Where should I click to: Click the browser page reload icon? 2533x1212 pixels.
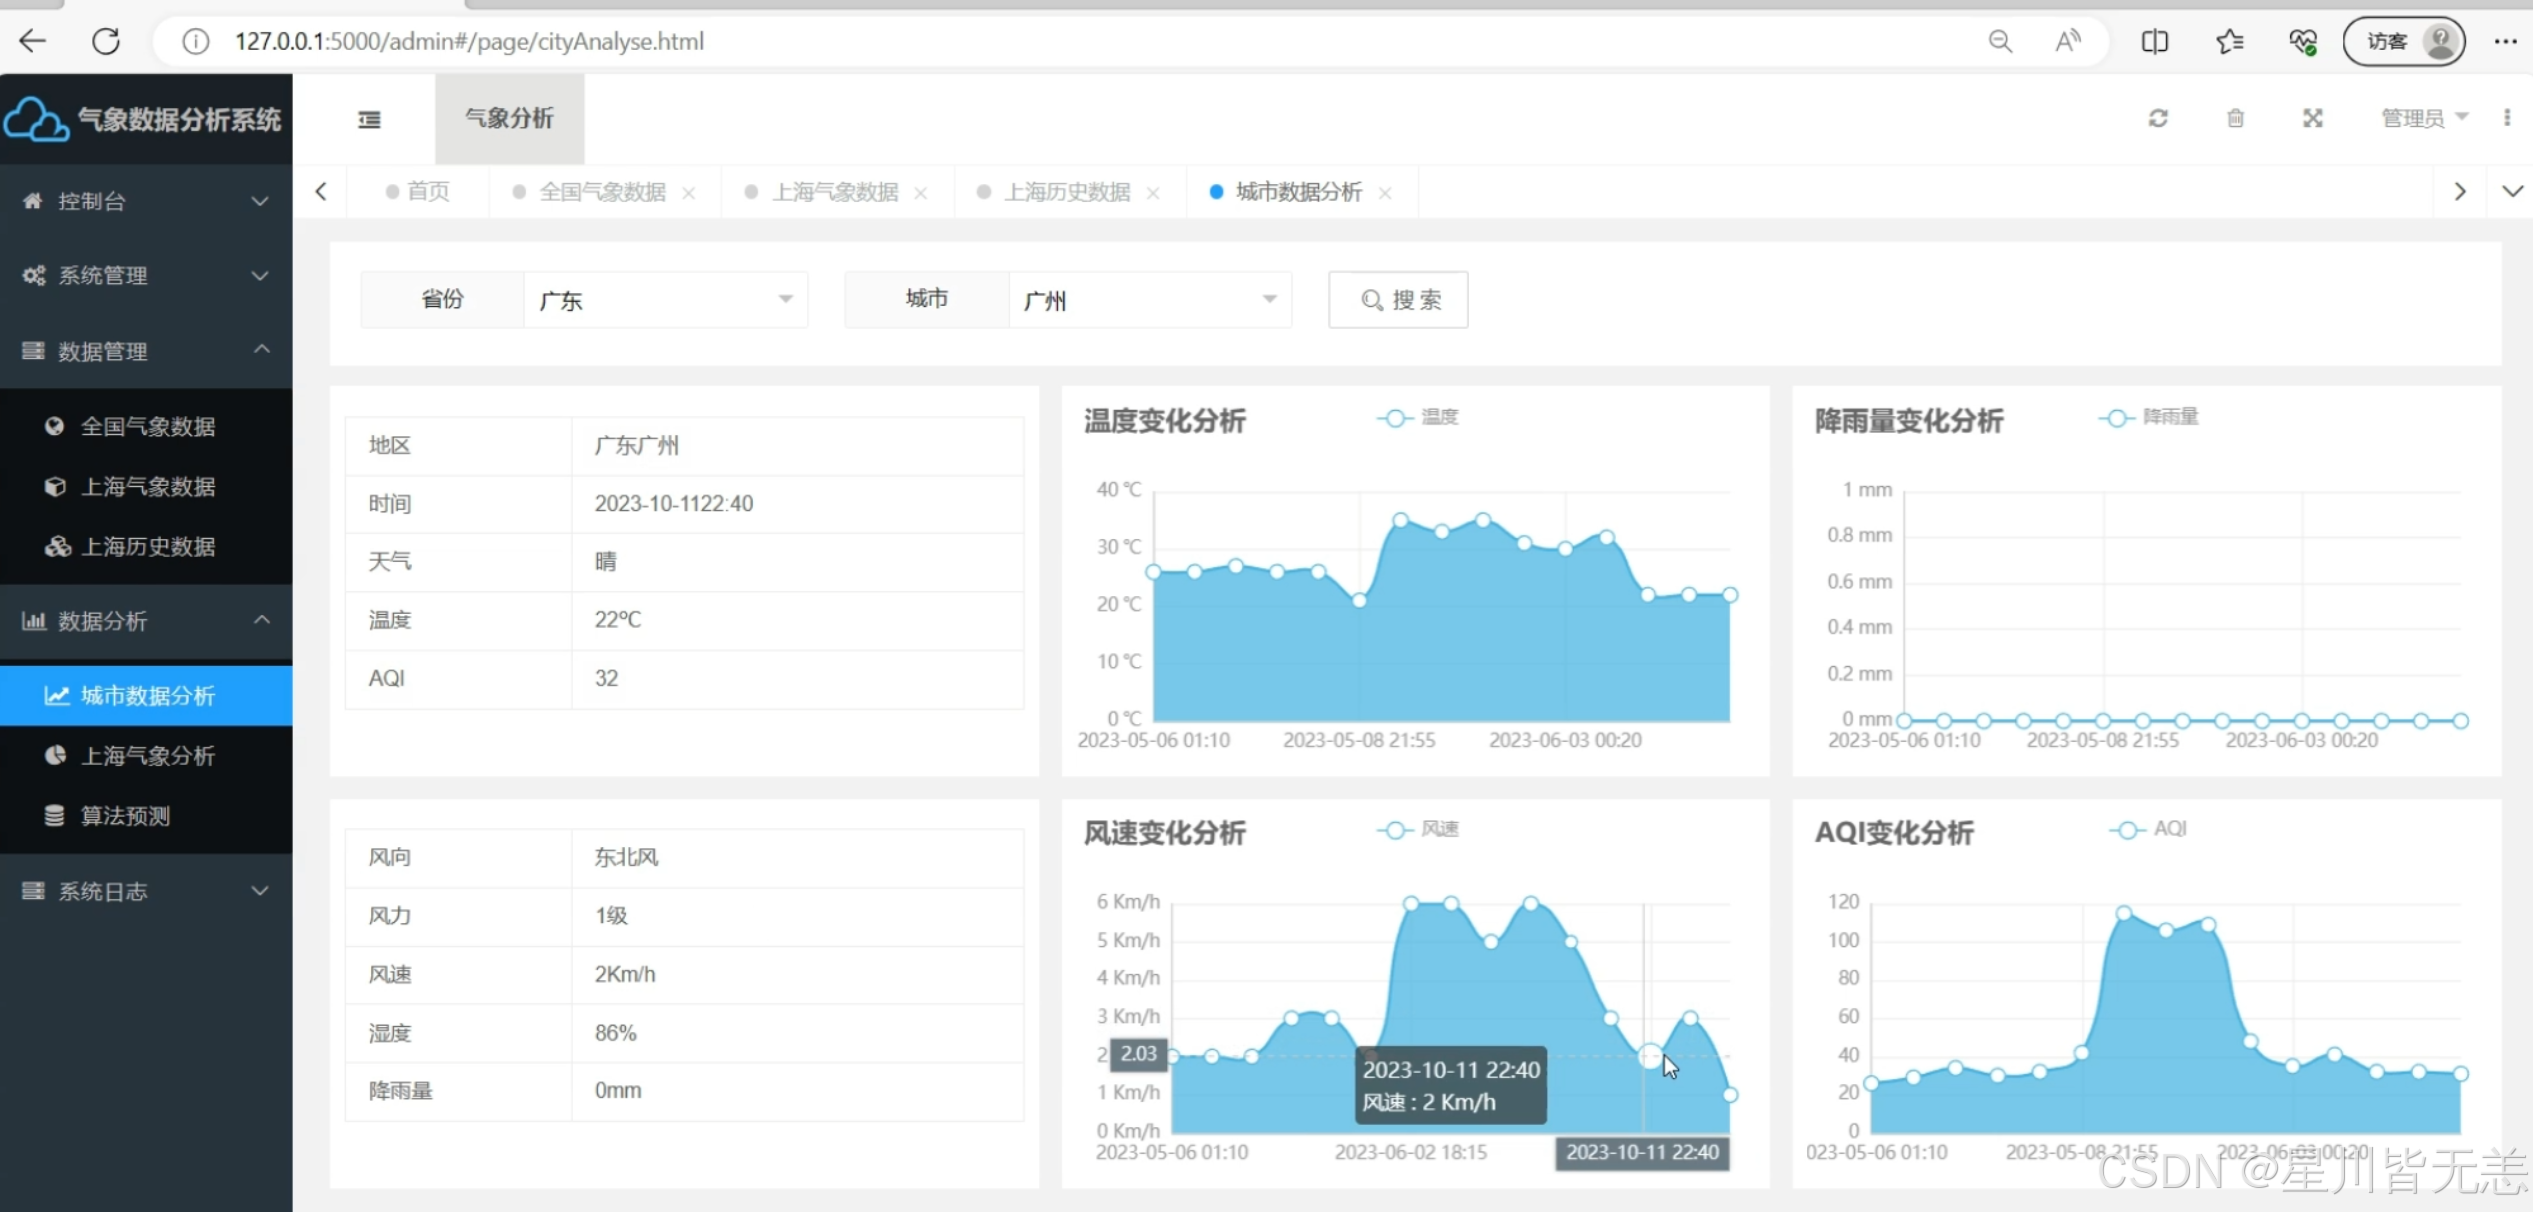[106, 41]
